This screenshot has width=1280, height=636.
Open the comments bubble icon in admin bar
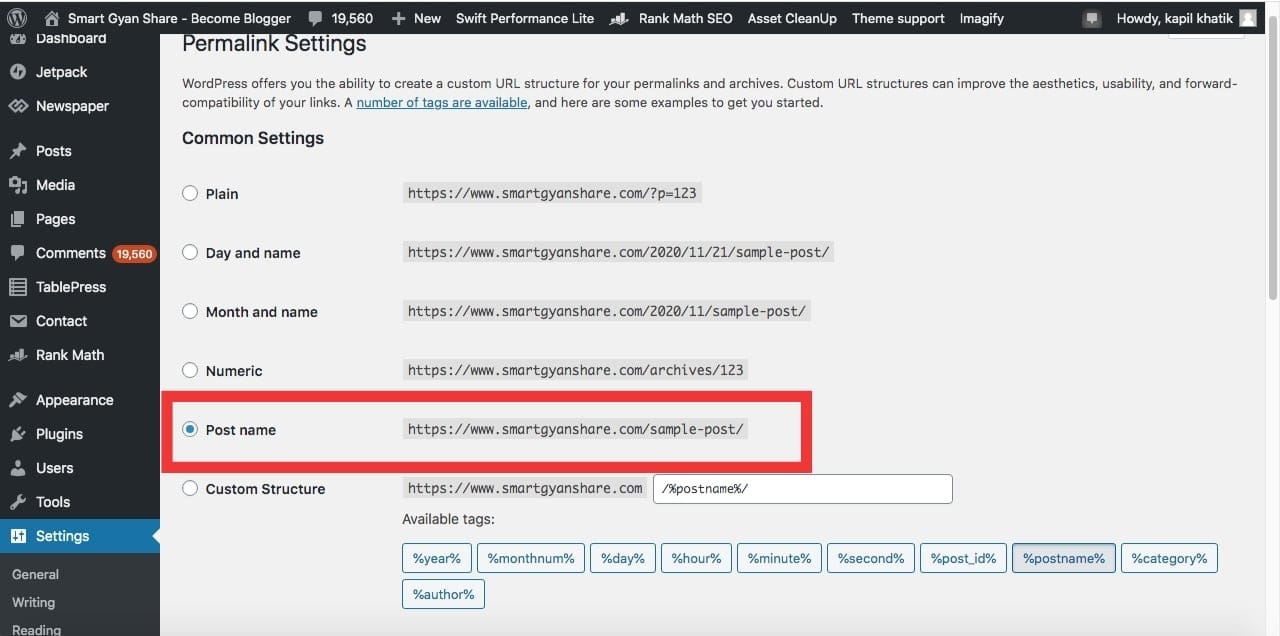(316, 18)
